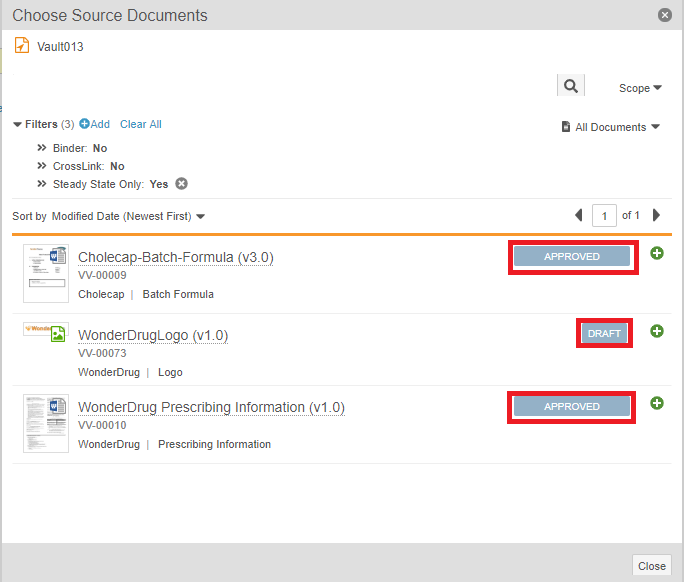Close the Choose Source Documents dialog via X
The width and height of the screenshot is (685, 582).
[664, 15]
